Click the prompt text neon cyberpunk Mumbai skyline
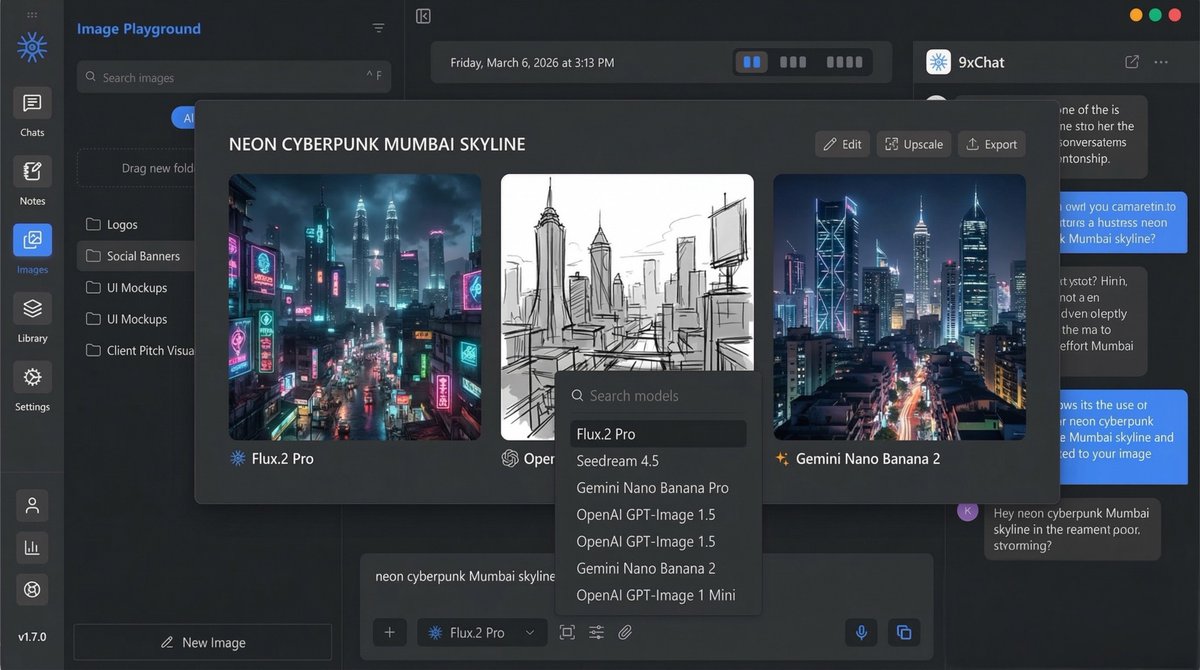Viewport: 1200px width, 670px height. 465,576
